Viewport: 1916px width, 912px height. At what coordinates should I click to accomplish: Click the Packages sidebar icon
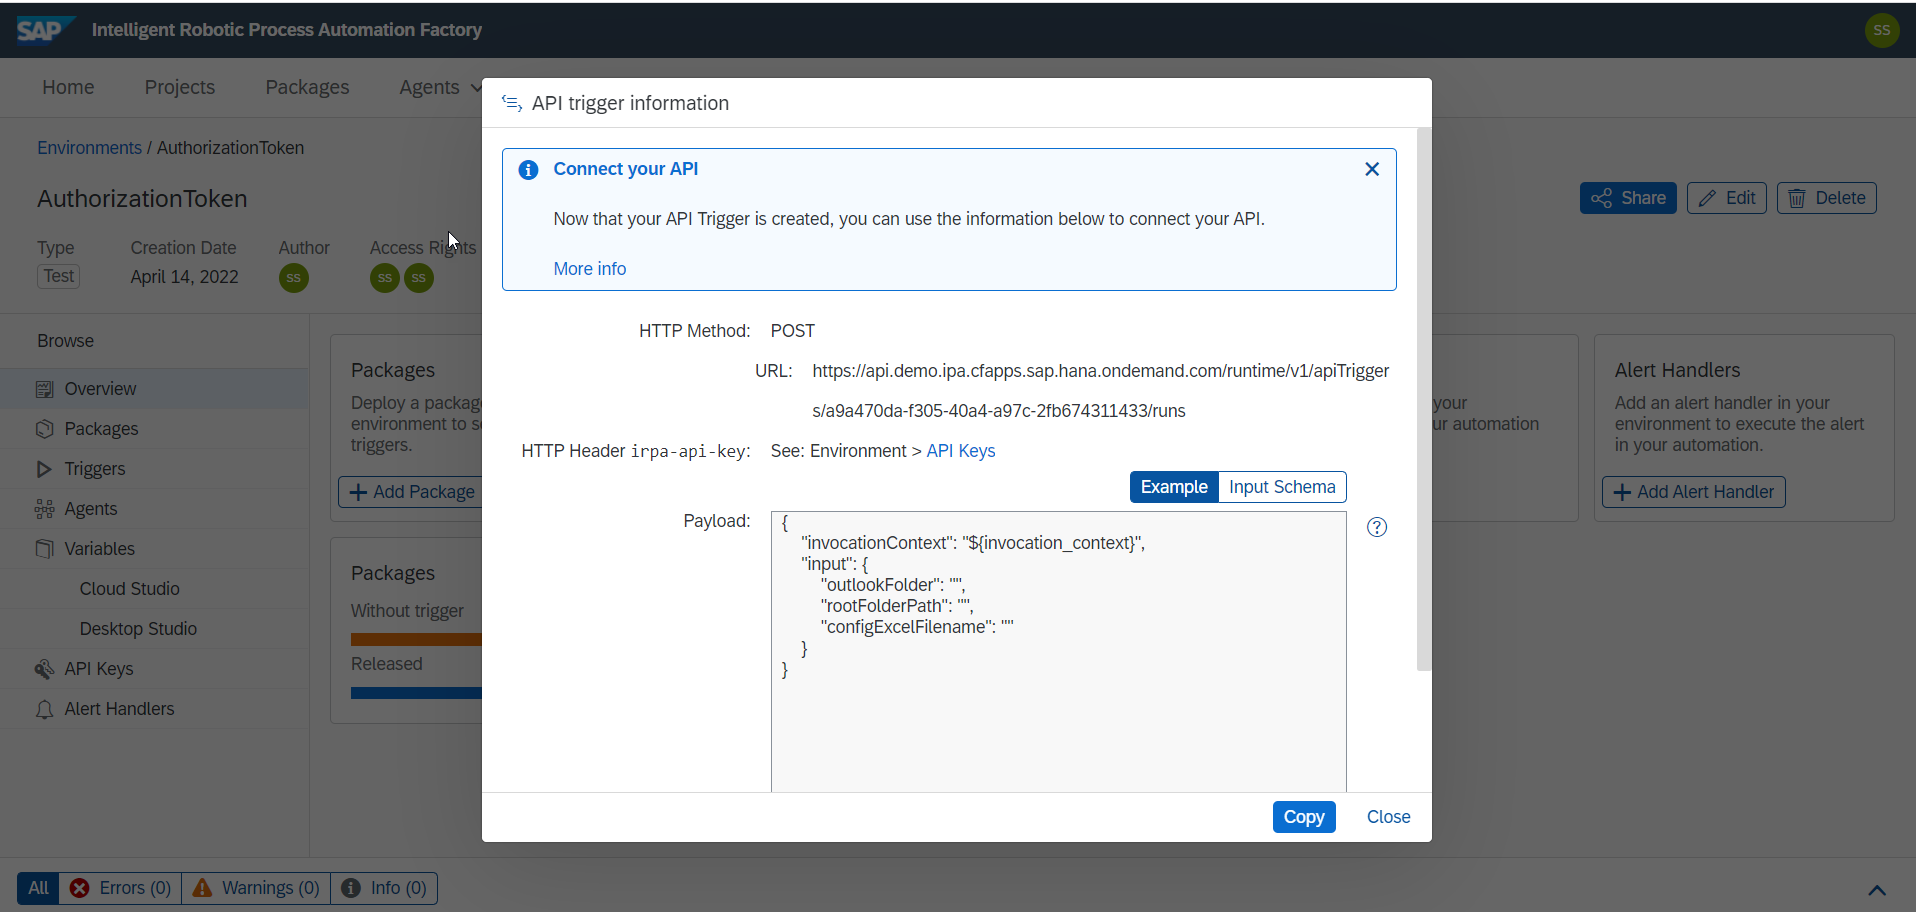pyautogui.click(x=44, y=429)
